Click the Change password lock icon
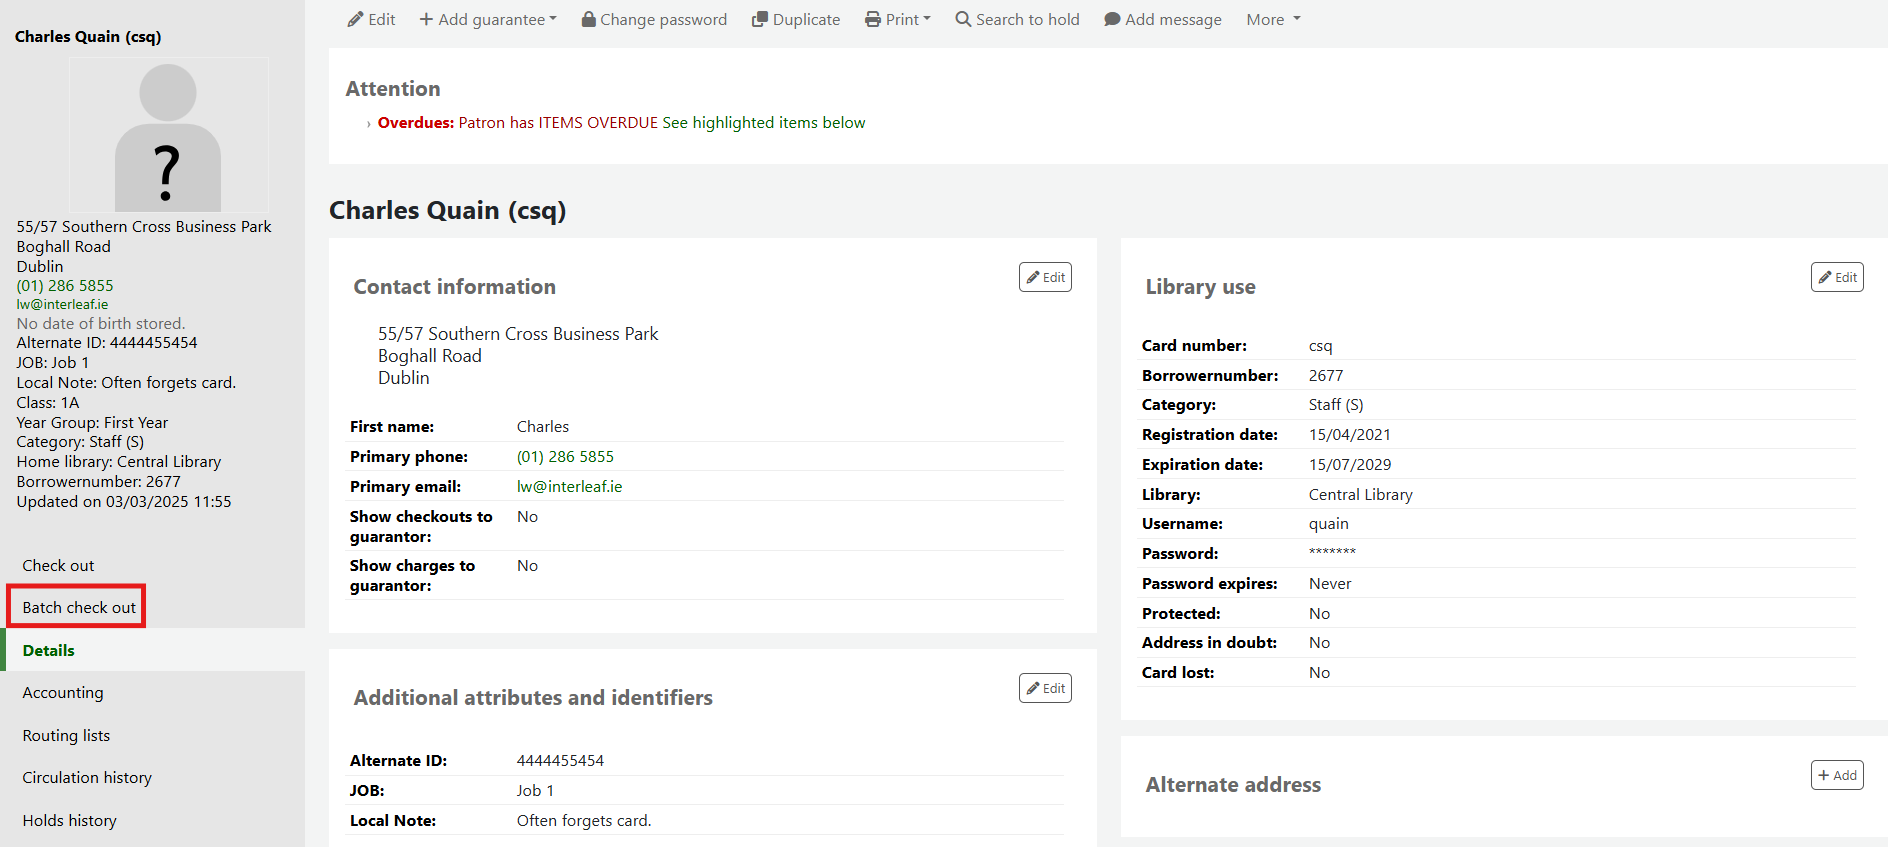The width and height of the screenshot is (1888, 847). tap(589, 20)
